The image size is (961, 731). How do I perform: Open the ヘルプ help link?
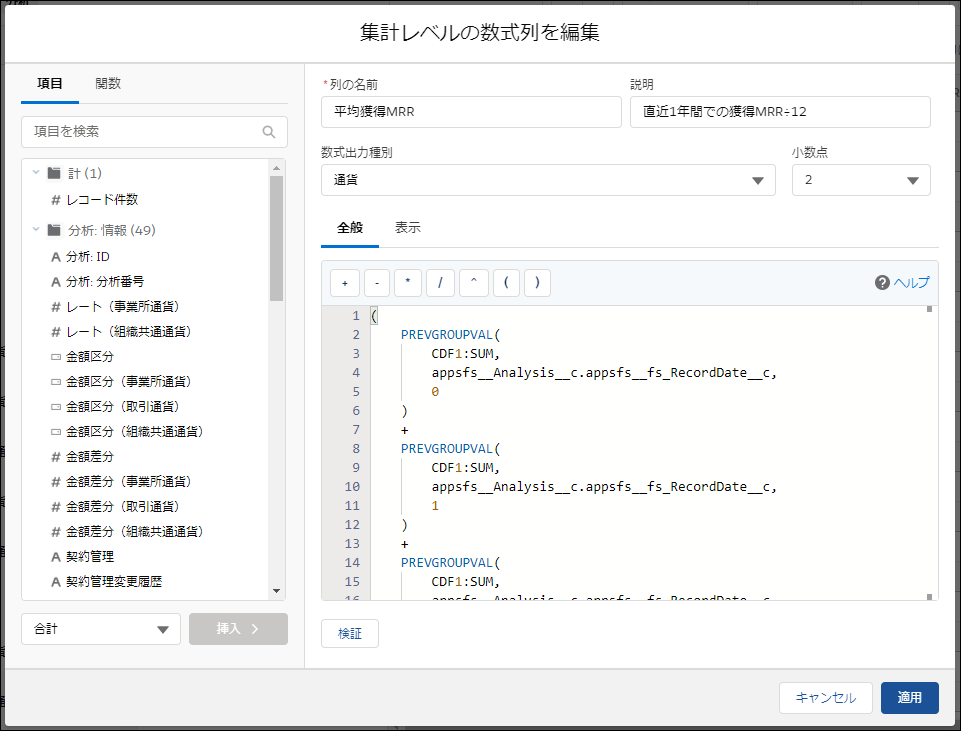coord(902,283)
